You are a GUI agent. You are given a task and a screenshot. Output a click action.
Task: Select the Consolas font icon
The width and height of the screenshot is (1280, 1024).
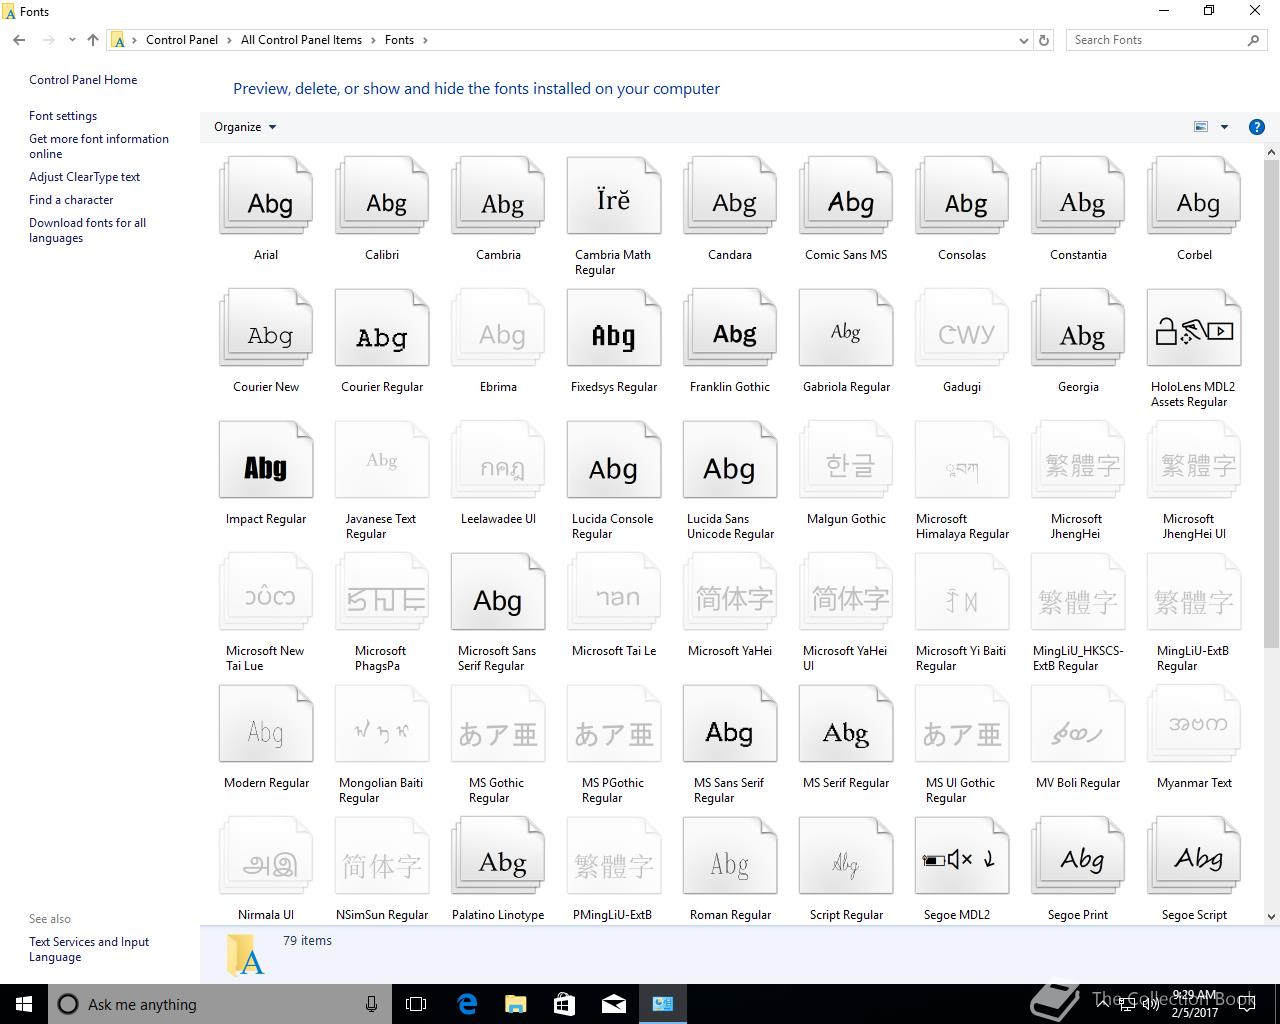[x=962, y=196]
